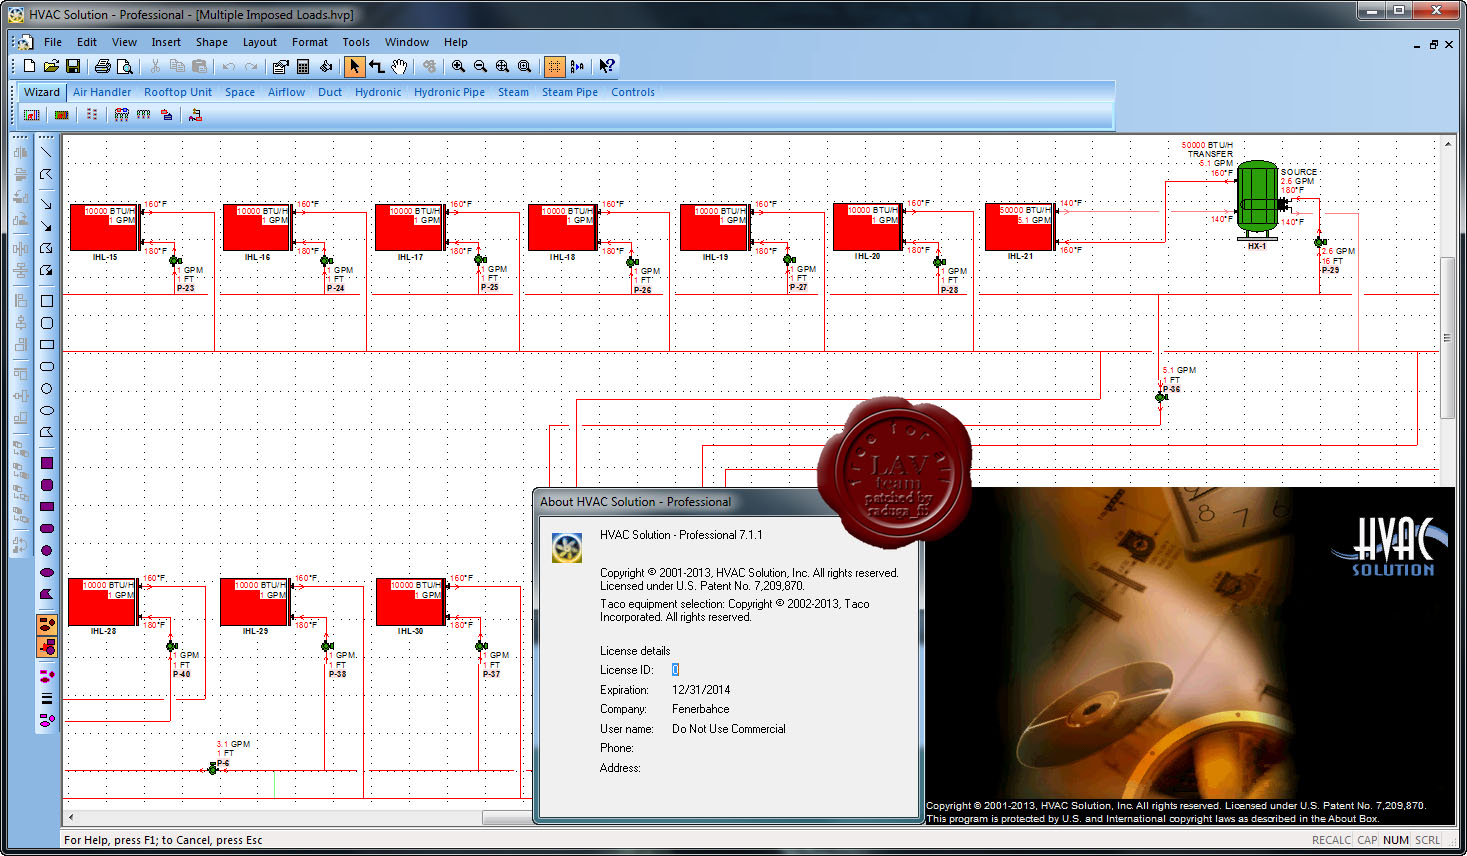The width and height of the screenshot is (1467, 856).
Task: Select the empty circle shape tool
Action: 46,388
